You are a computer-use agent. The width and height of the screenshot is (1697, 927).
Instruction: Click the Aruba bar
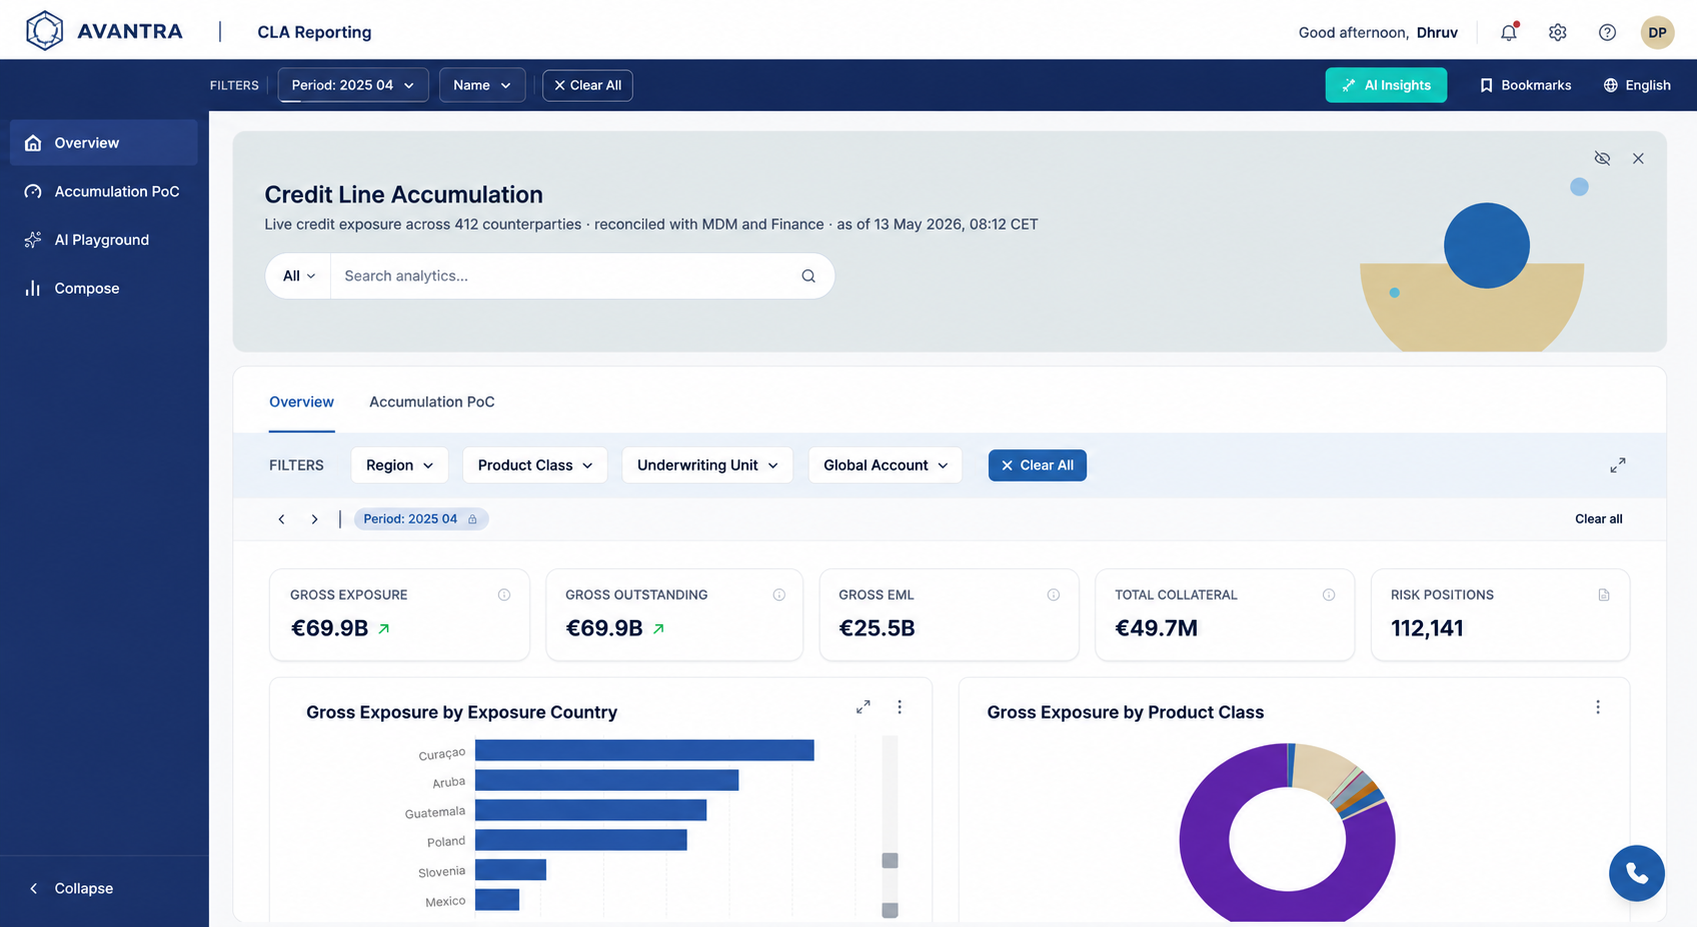coord(606,780)
